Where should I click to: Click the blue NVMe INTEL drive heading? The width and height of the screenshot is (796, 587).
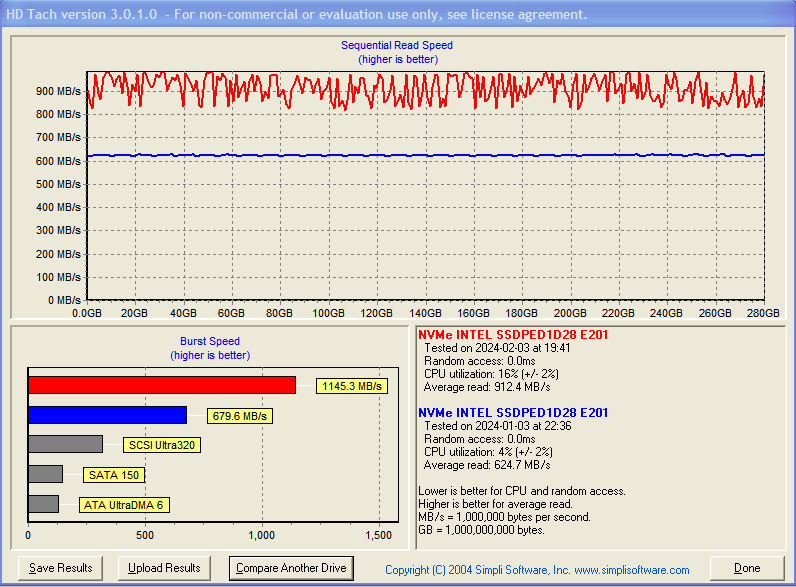coord(513,413)
